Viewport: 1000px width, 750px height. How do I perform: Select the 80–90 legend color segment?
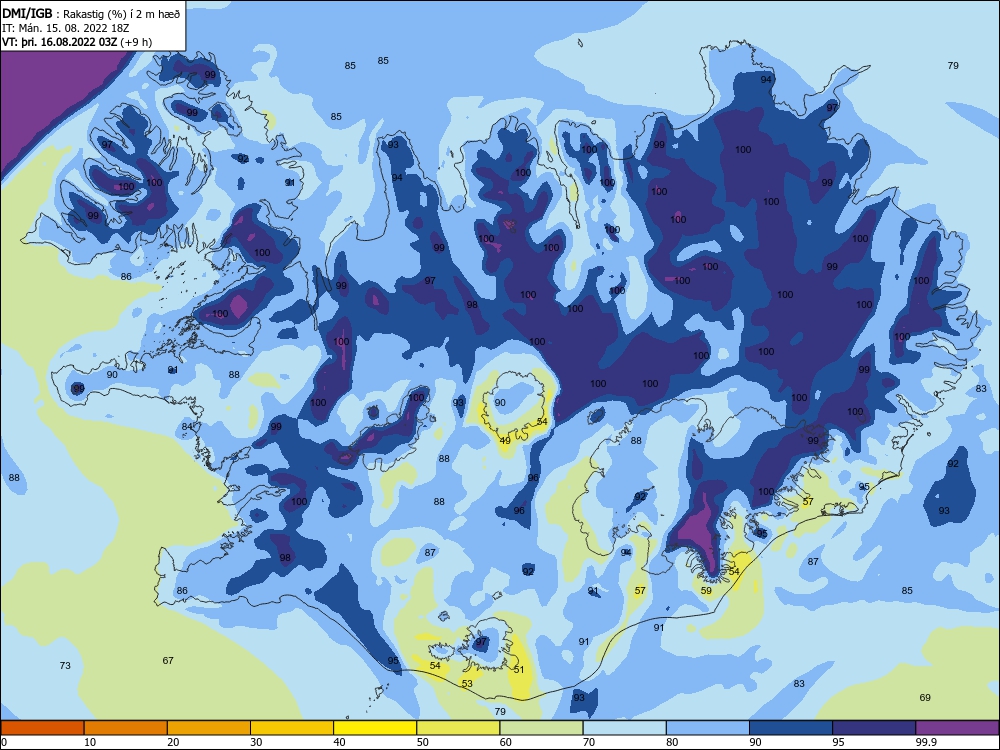(x=708, y=728)
